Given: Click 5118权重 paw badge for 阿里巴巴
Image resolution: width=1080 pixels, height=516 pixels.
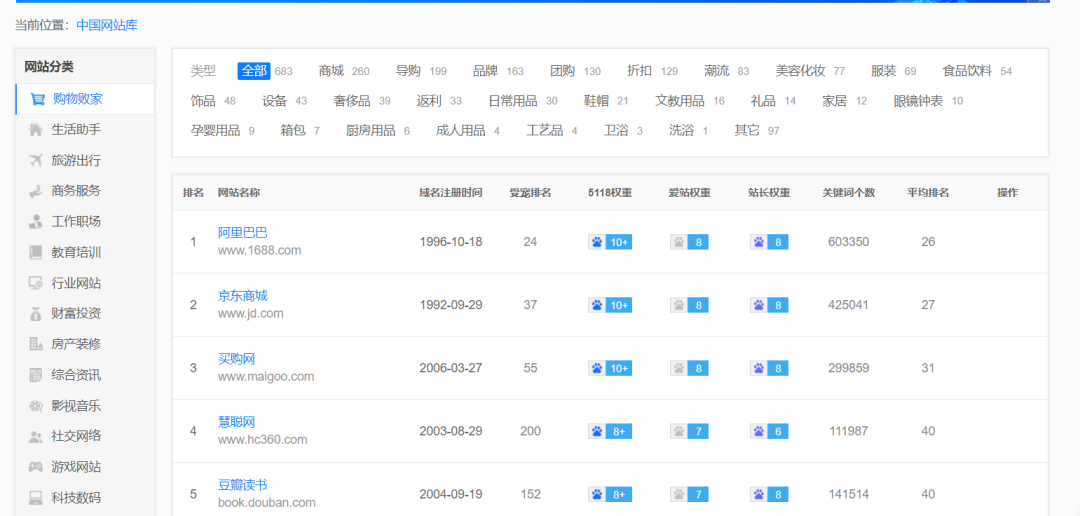Looking at the screenshot, I should tap(610, 242).
